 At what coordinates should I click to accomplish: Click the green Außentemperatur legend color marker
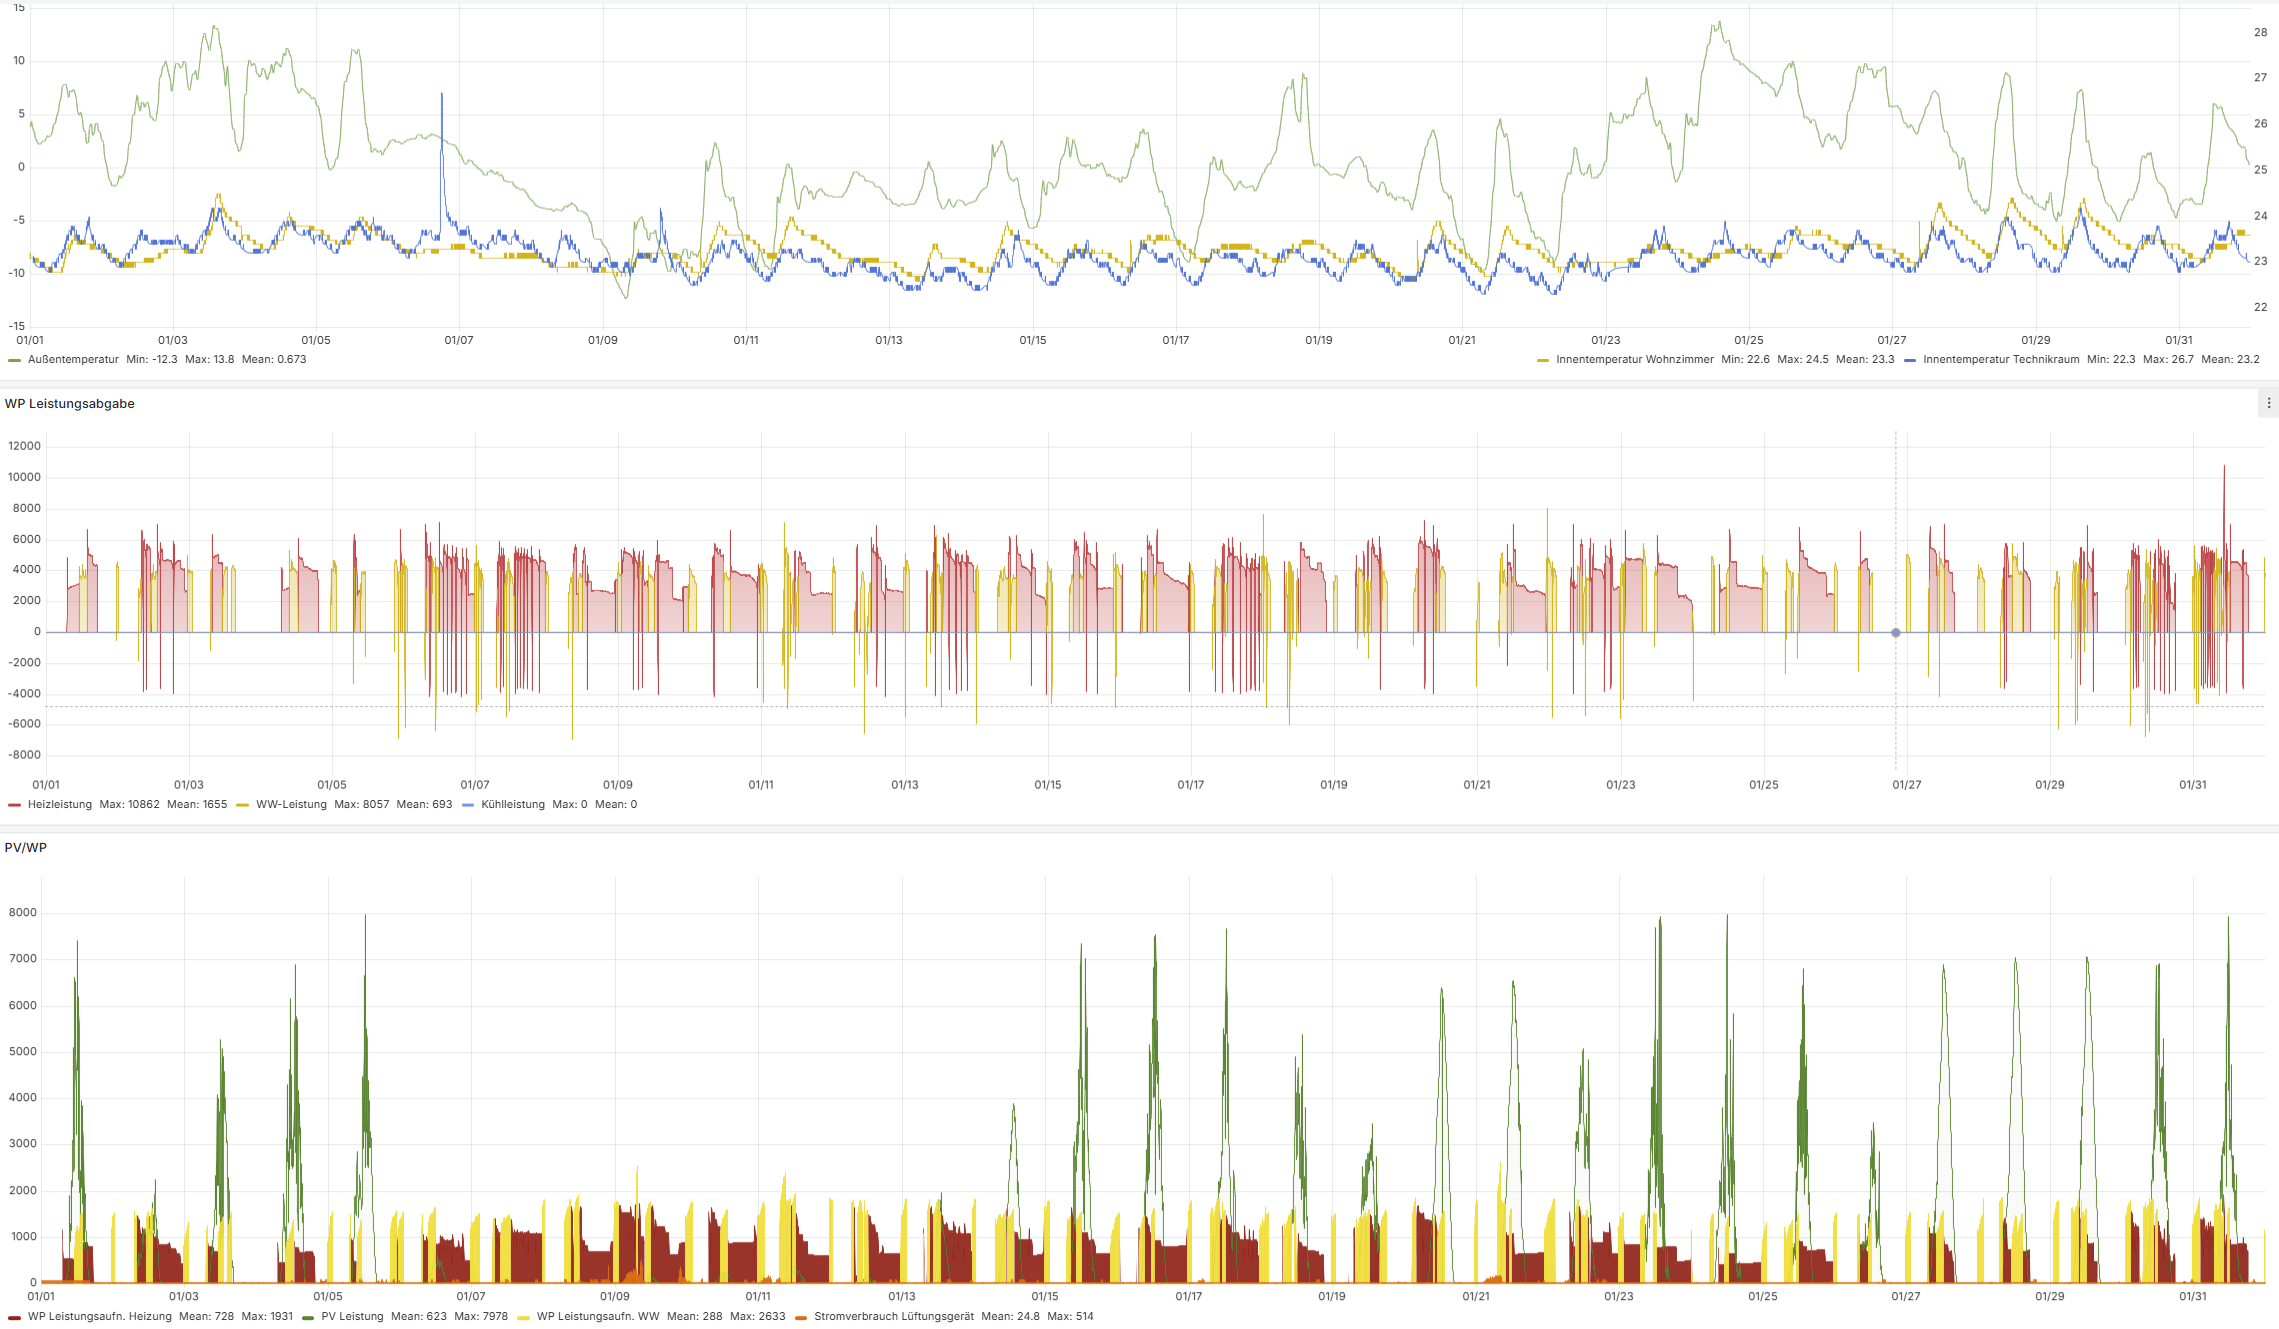point(14,360)
